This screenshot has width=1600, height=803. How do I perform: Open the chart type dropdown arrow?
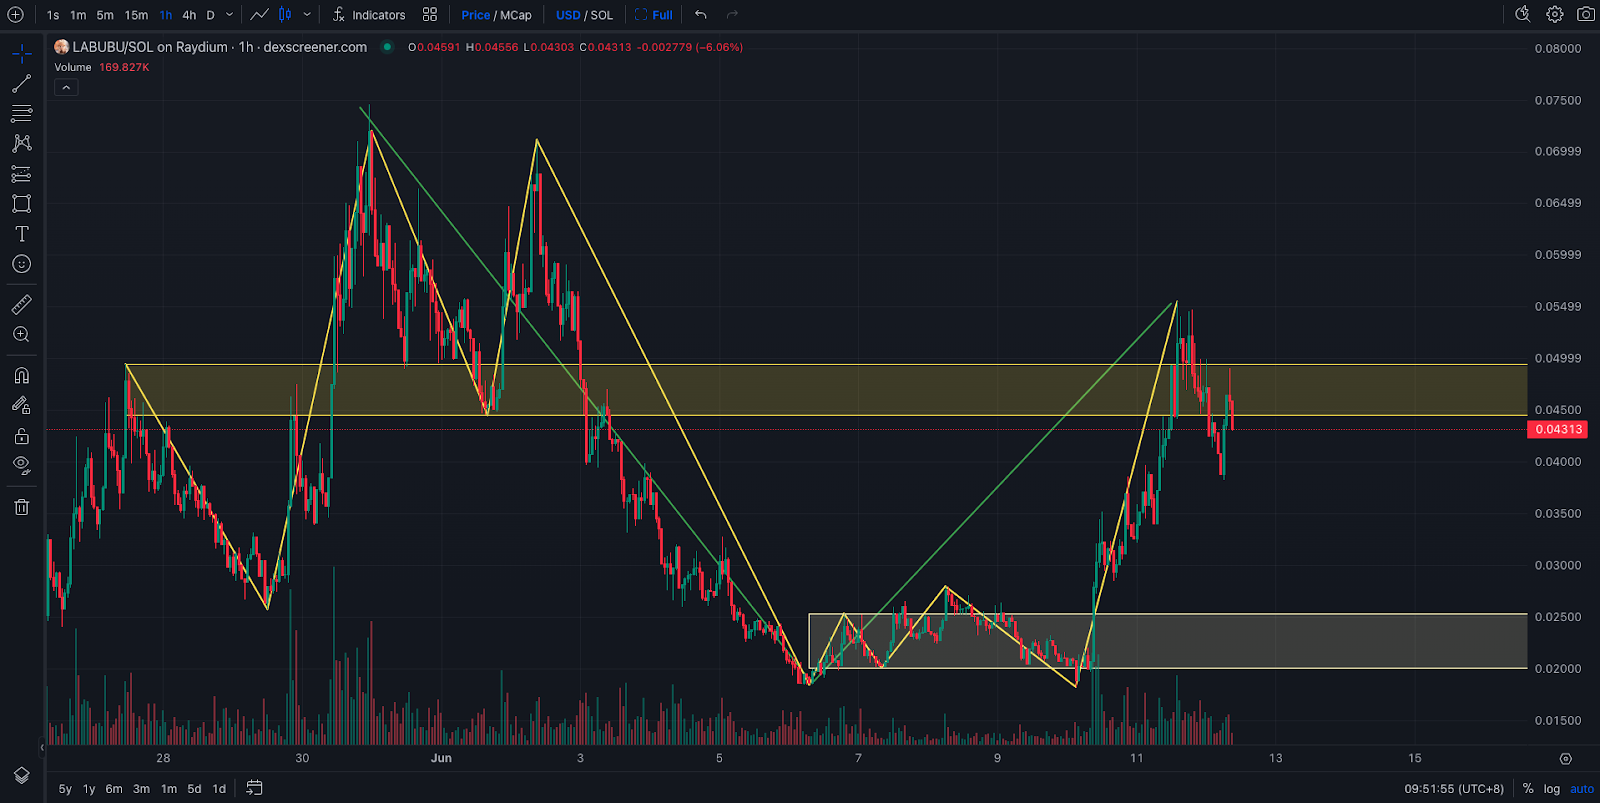pos(307,15)
